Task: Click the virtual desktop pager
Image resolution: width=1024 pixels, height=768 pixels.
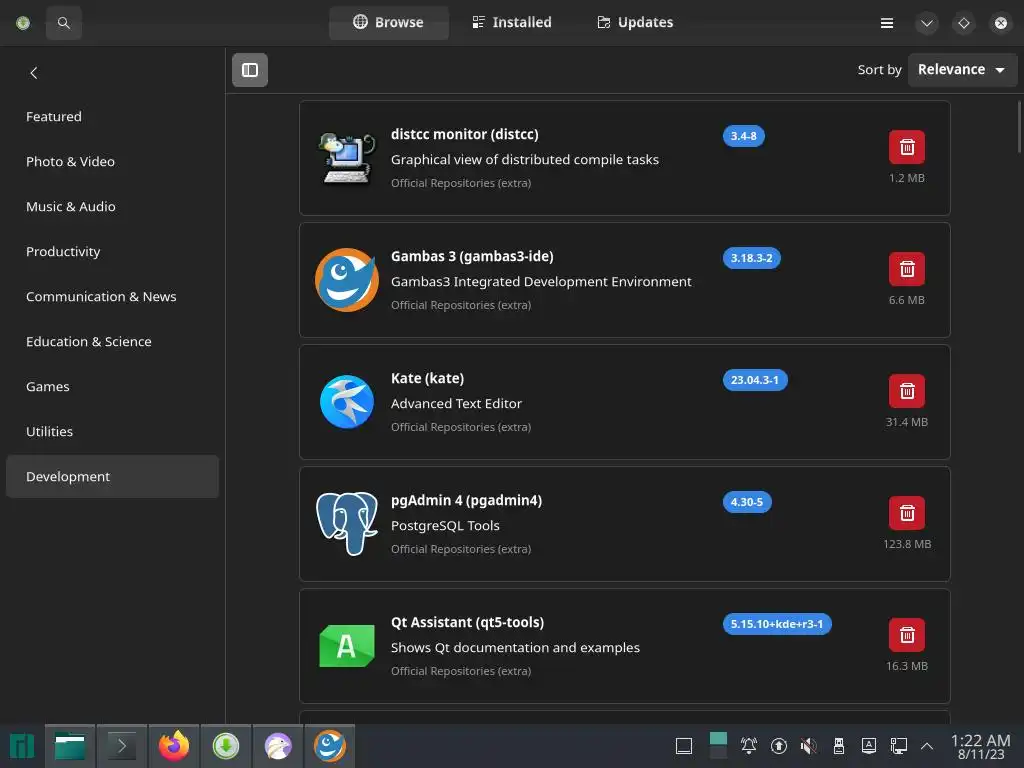Action: click(x=718, y=746)
